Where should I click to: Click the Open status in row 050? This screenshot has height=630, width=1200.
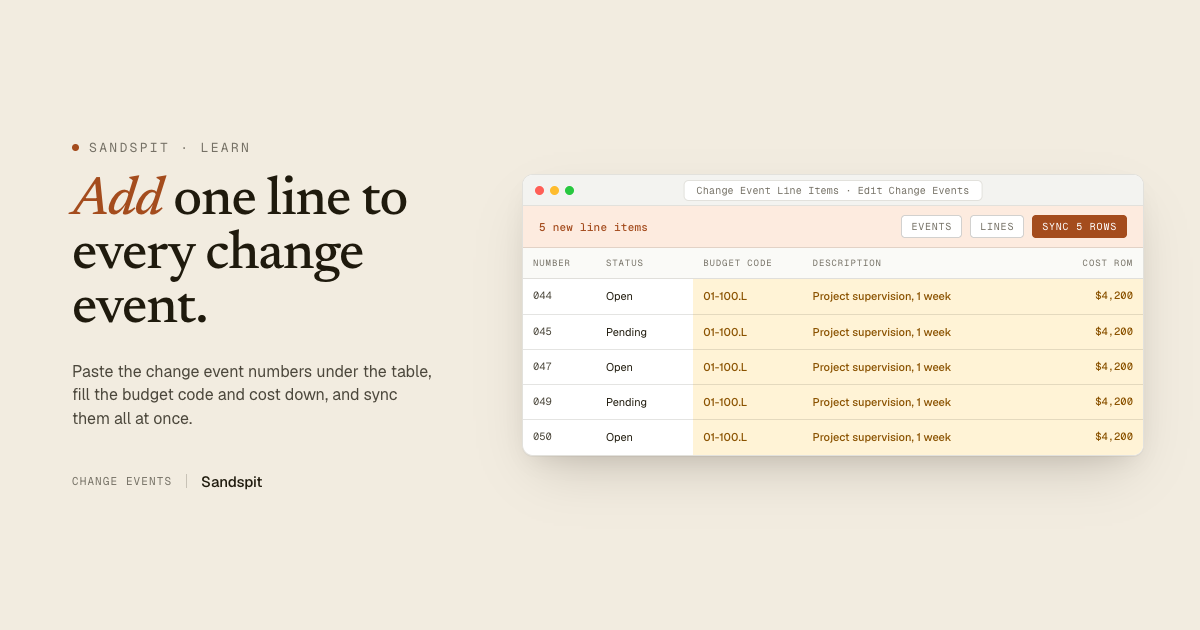pyautogui.click(x=619, y=437)
